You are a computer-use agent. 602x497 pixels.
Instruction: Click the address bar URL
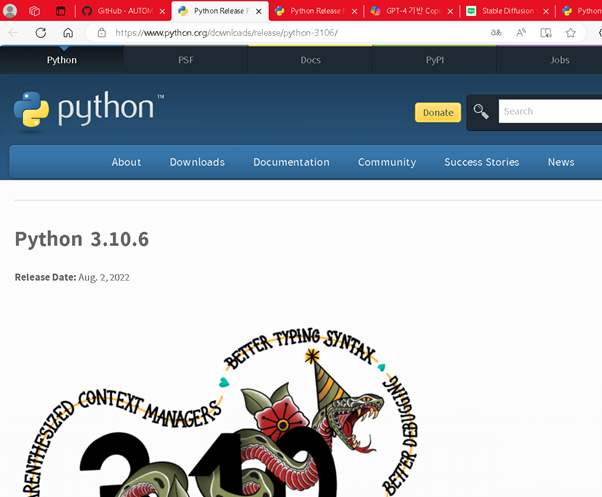[x=227, y=33]
